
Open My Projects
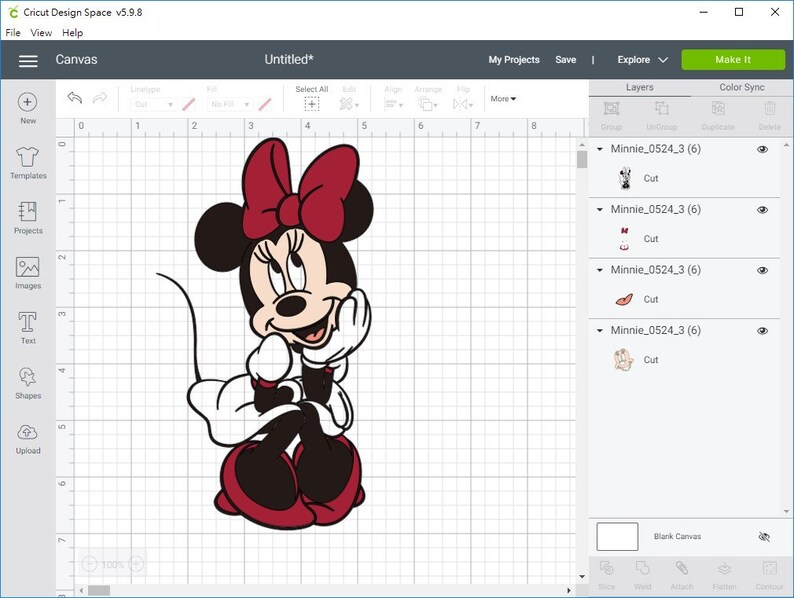pos(514,60)
